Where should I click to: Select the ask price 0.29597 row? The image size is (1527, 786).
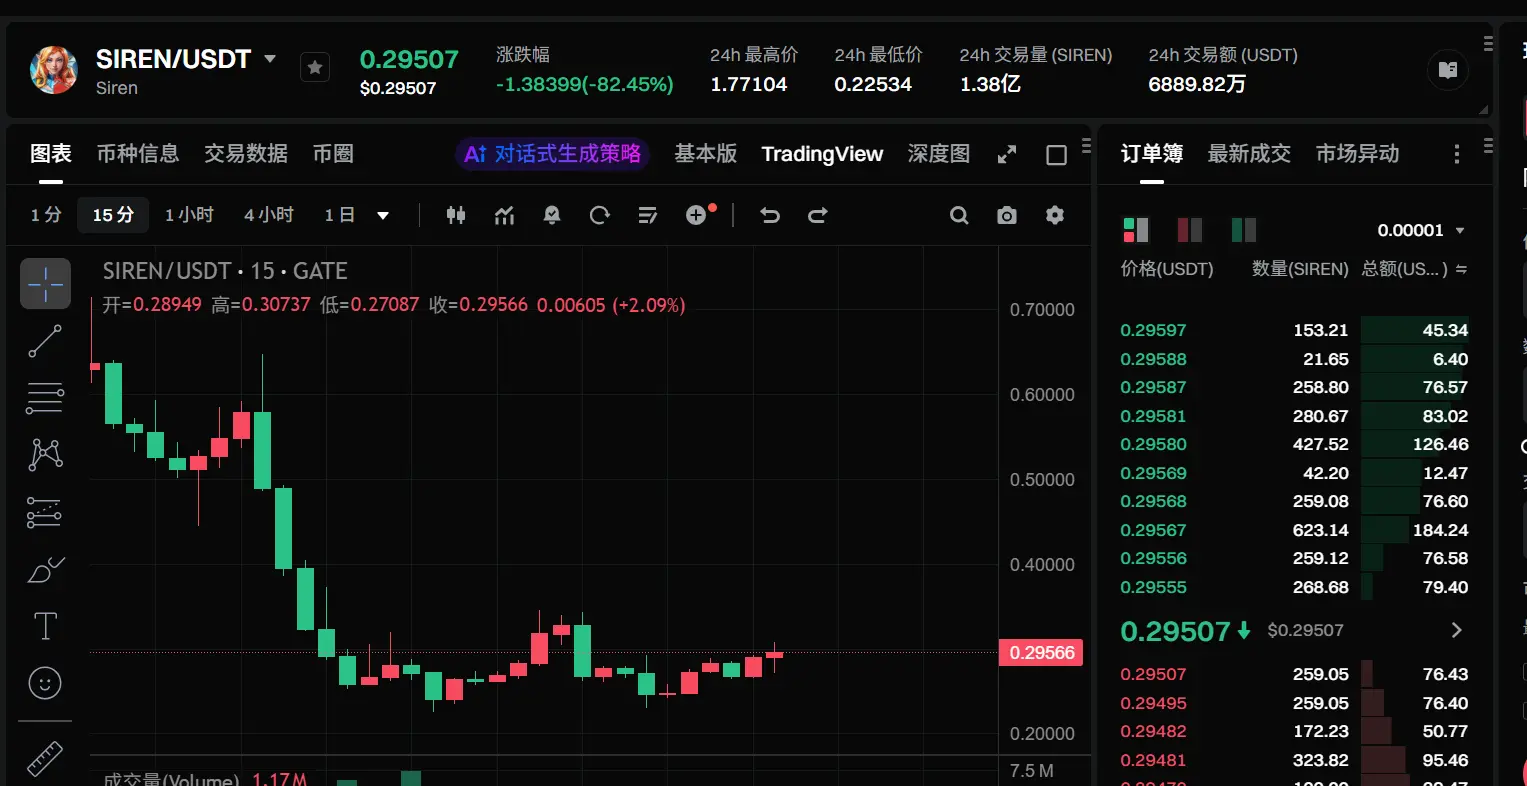(x=1294, y=330)
